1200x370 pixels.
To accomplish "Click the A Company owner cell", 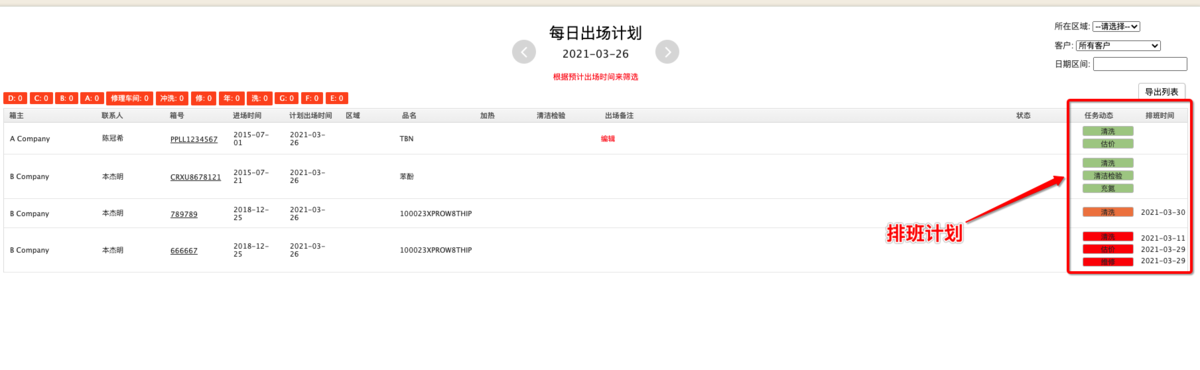I will pyautogui.click(x=30, y=139).
